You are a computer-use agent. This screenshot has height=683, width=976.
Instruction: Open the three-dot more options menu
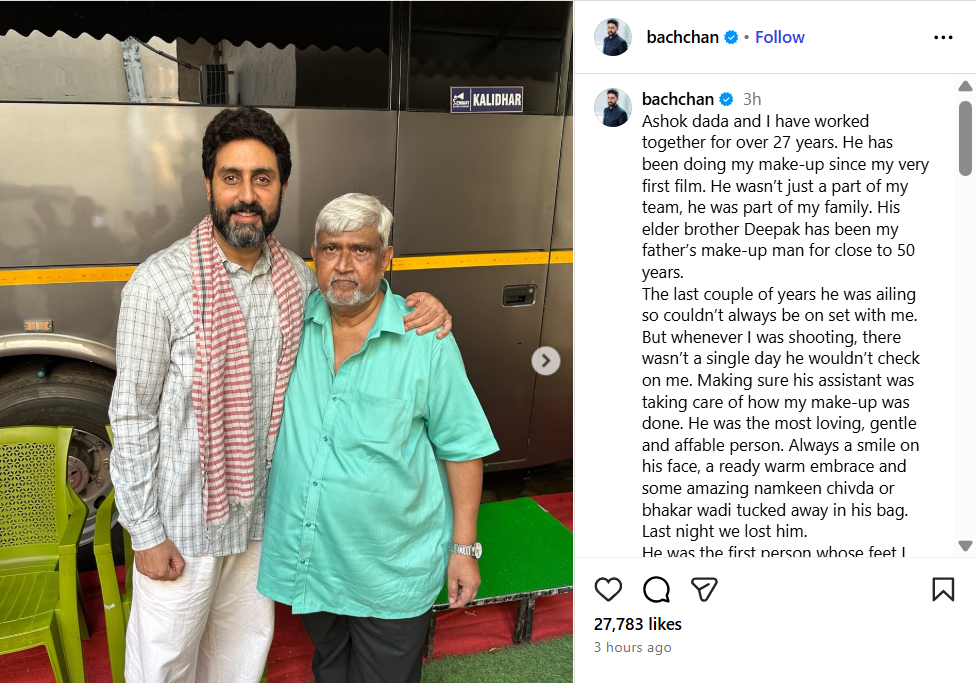click(943, 37)
